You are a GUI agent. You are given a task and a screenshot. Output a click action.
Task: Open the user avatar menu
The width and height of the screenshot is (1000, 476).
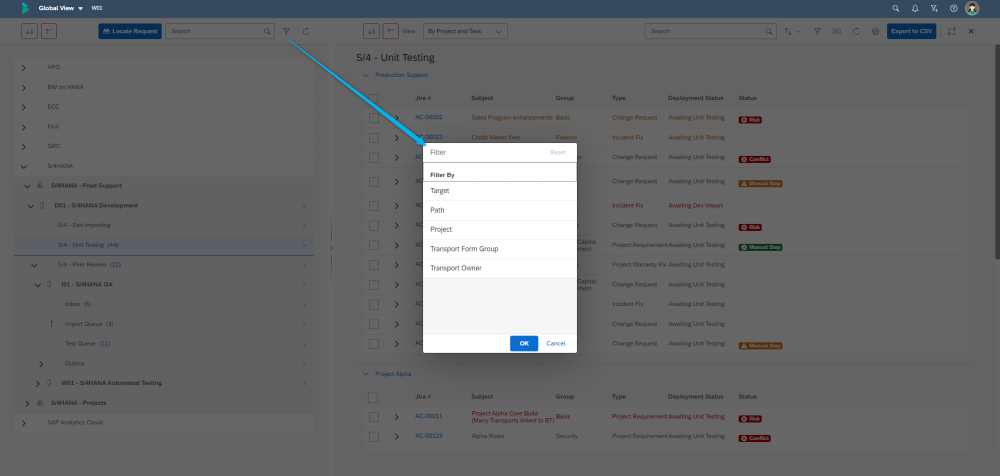972,8
